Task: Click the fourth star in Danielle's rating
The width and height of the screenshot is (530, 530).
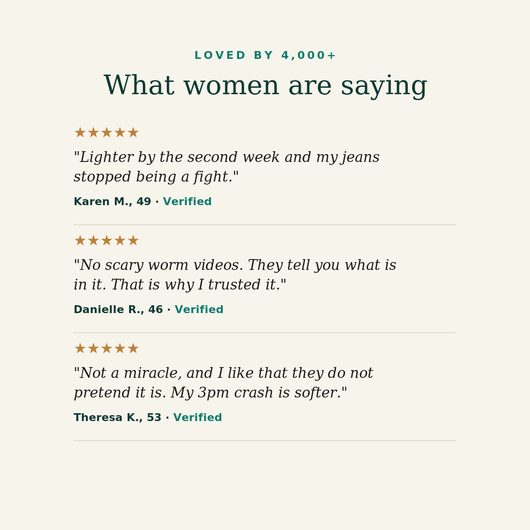Action: (120, 240)
